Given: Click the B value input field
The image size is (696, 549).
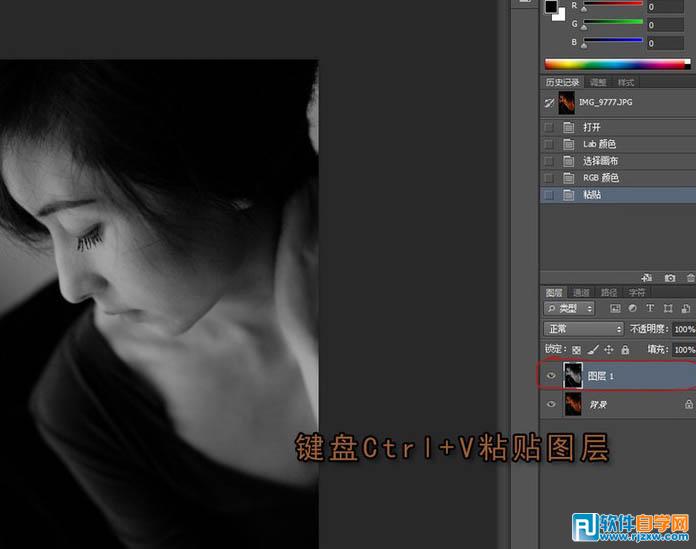Looking at the screenshot, I should [x=665, y=43].
